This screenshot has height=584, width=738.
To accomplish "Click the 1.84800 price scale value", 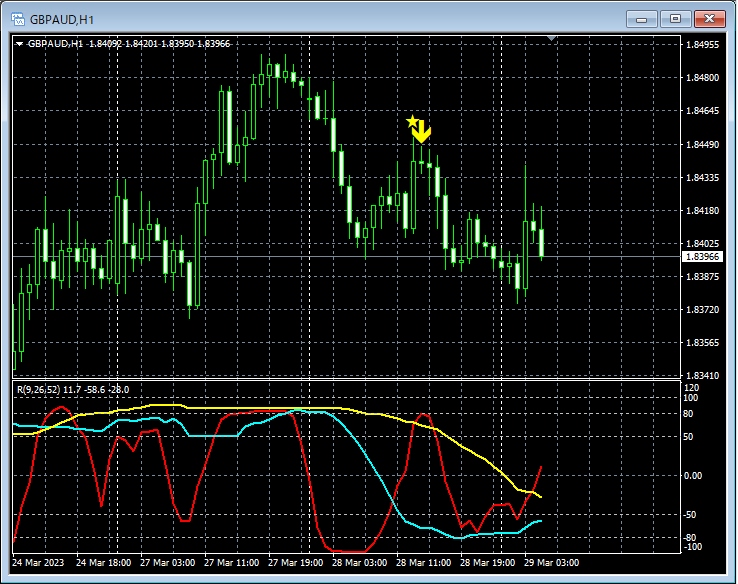I will 703,78.
